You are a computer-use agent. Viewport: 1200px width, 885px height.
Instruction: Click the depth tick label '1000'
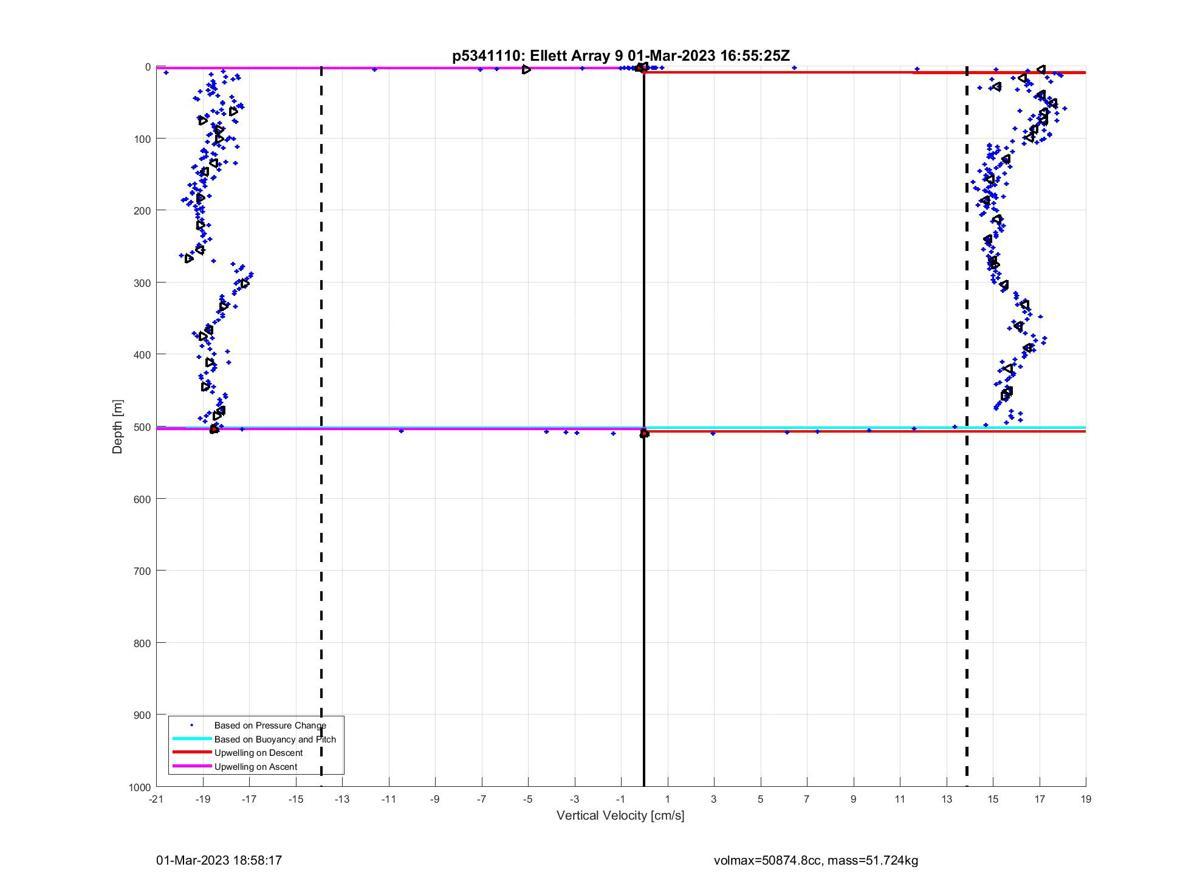coord(139,787)
